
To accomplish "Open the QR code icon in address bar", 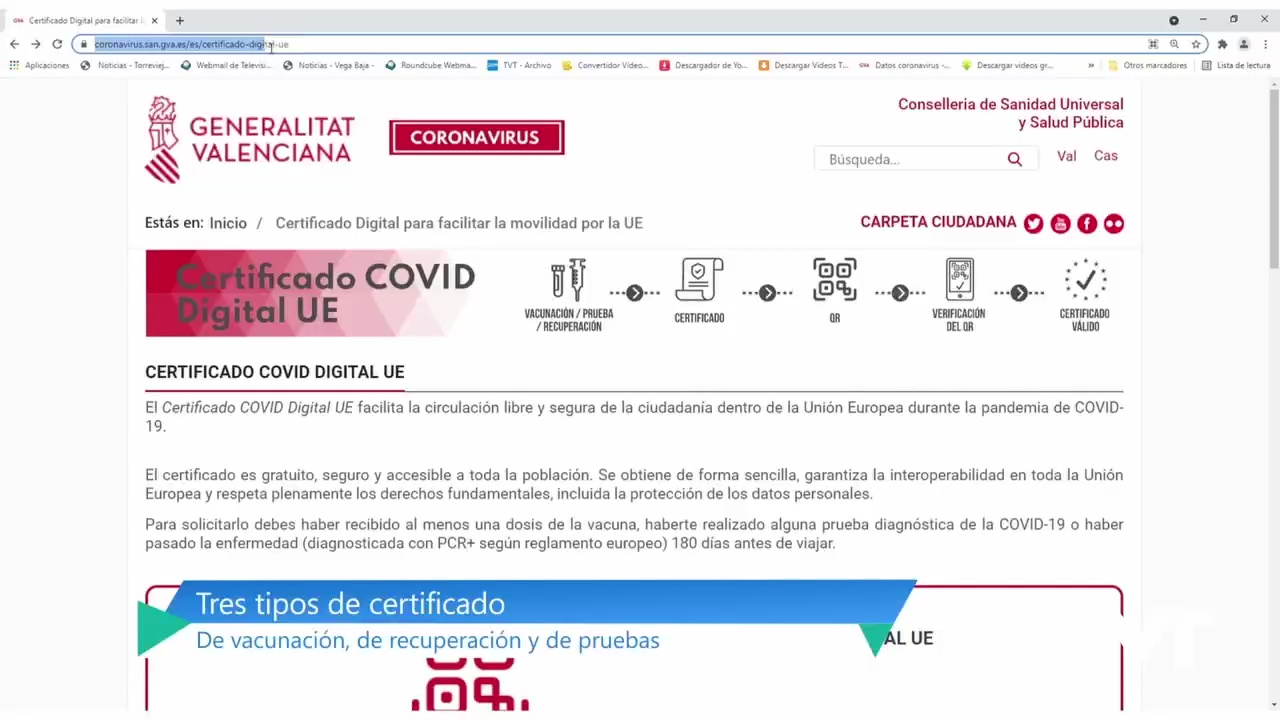I will [1153, 44].
